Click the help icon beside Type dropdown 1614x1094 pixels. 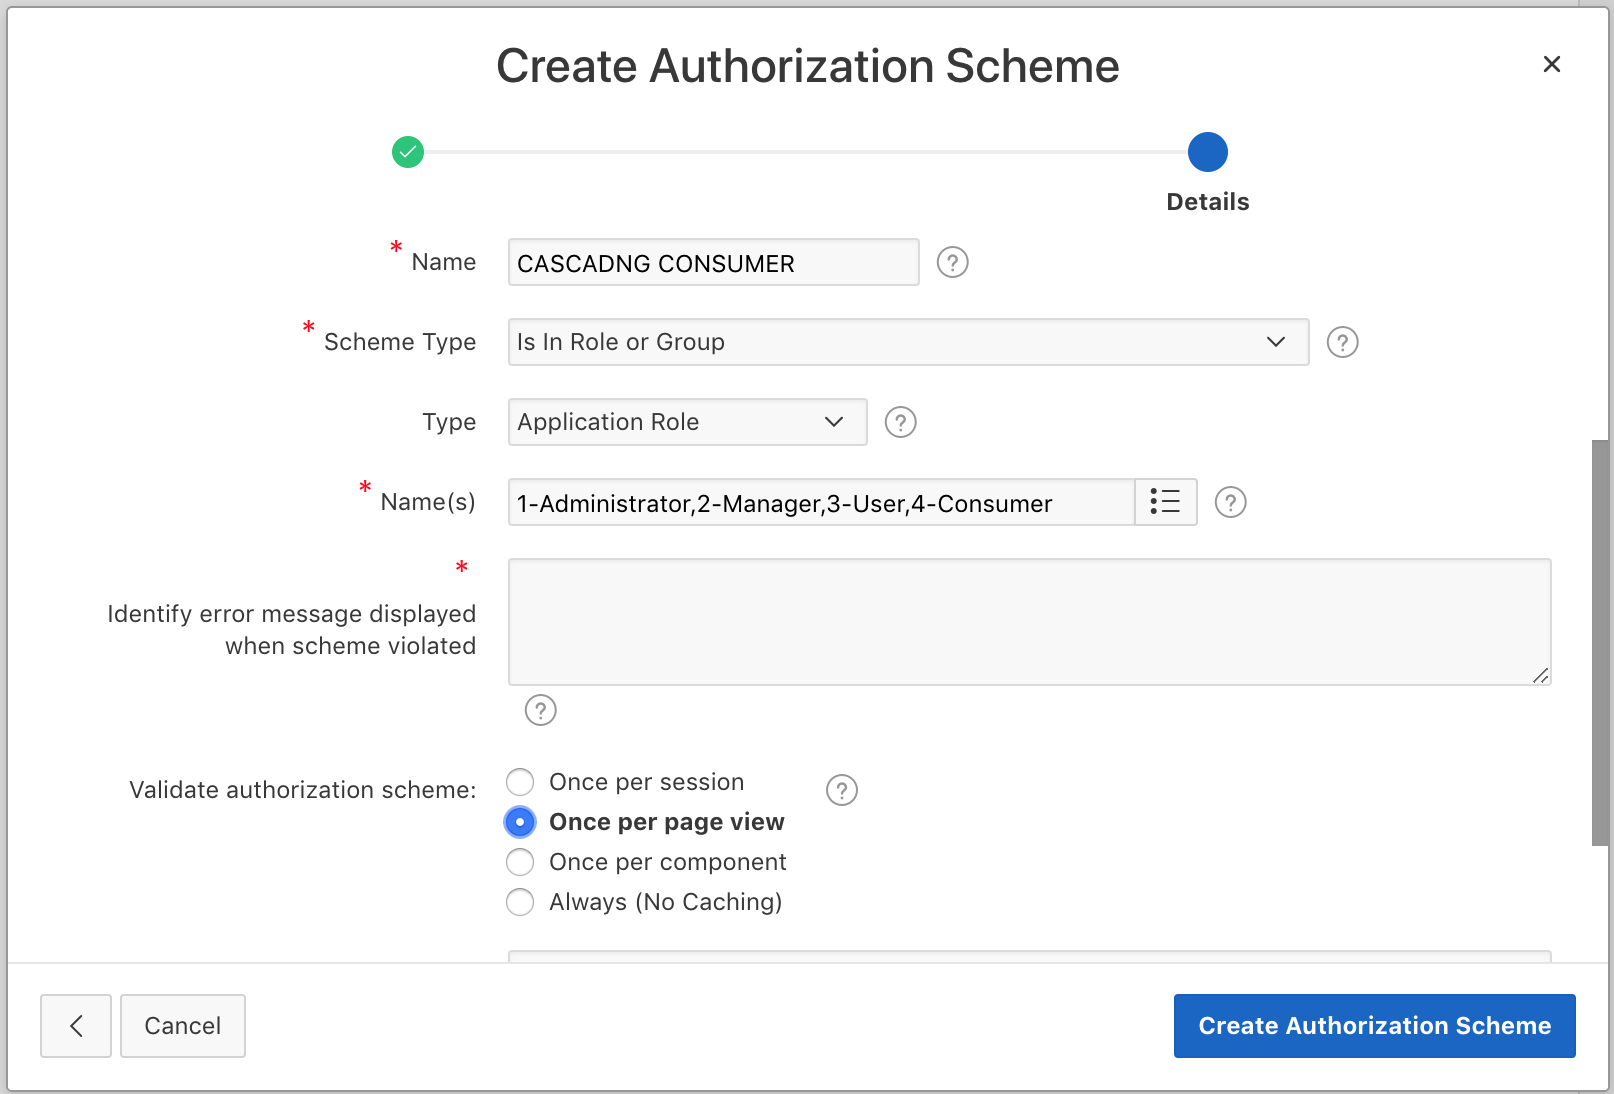tap(900, 422)
